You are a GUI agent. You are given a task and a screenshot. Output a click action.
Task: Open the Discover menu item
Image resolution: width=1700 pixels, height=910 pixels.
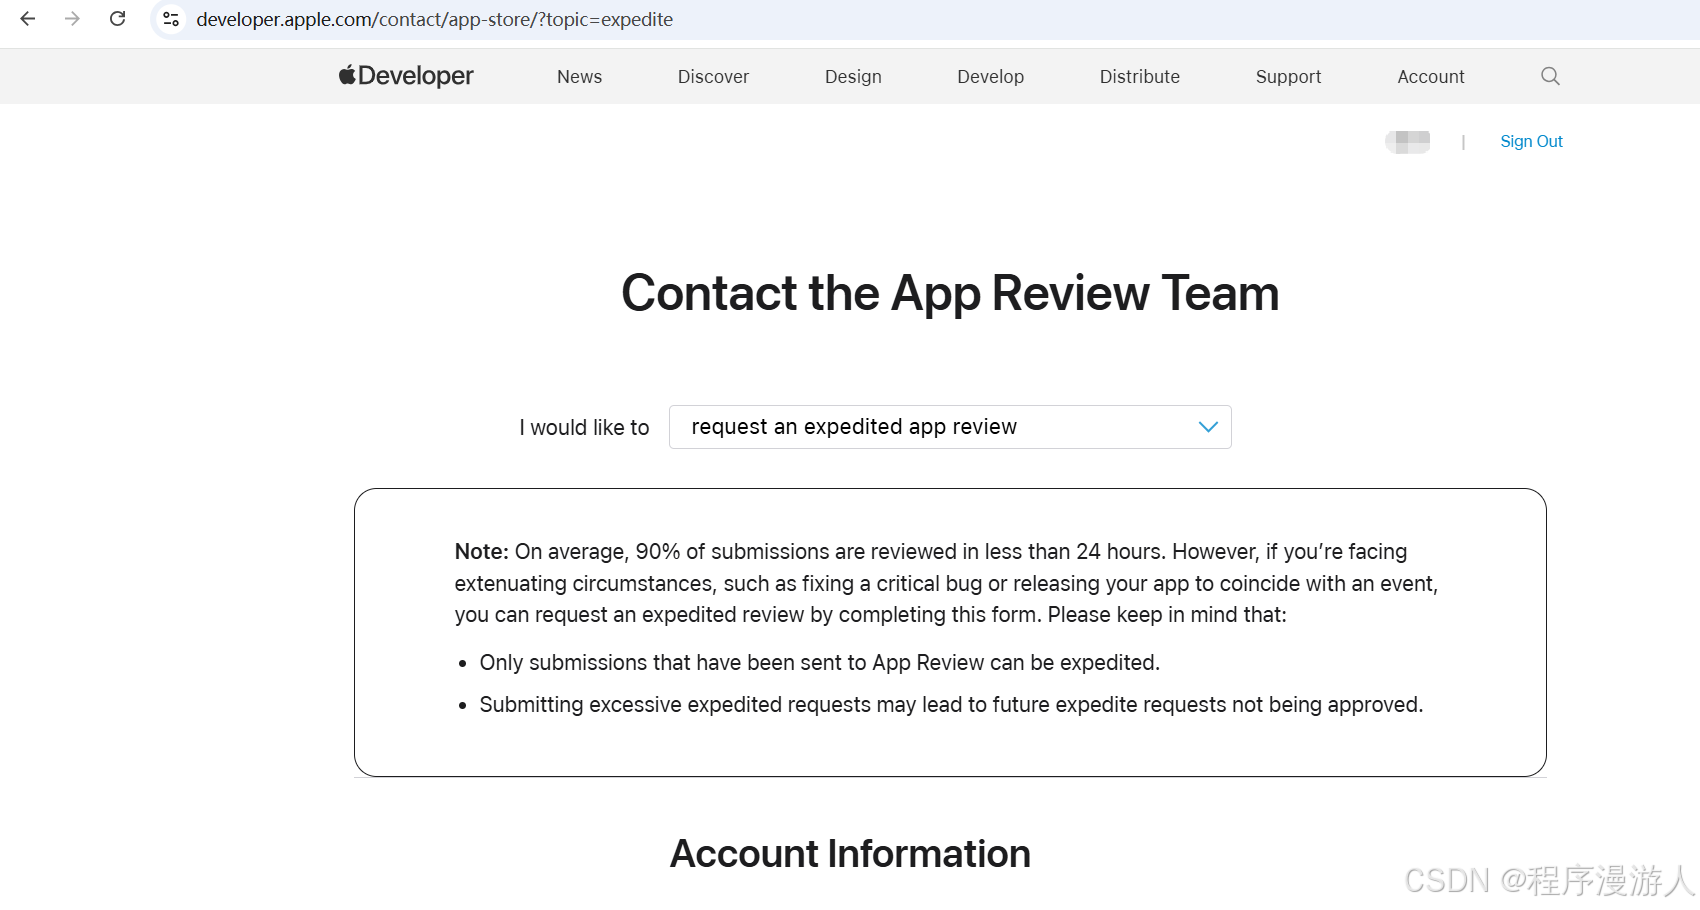pyautogui.click(x=713, y=77)
